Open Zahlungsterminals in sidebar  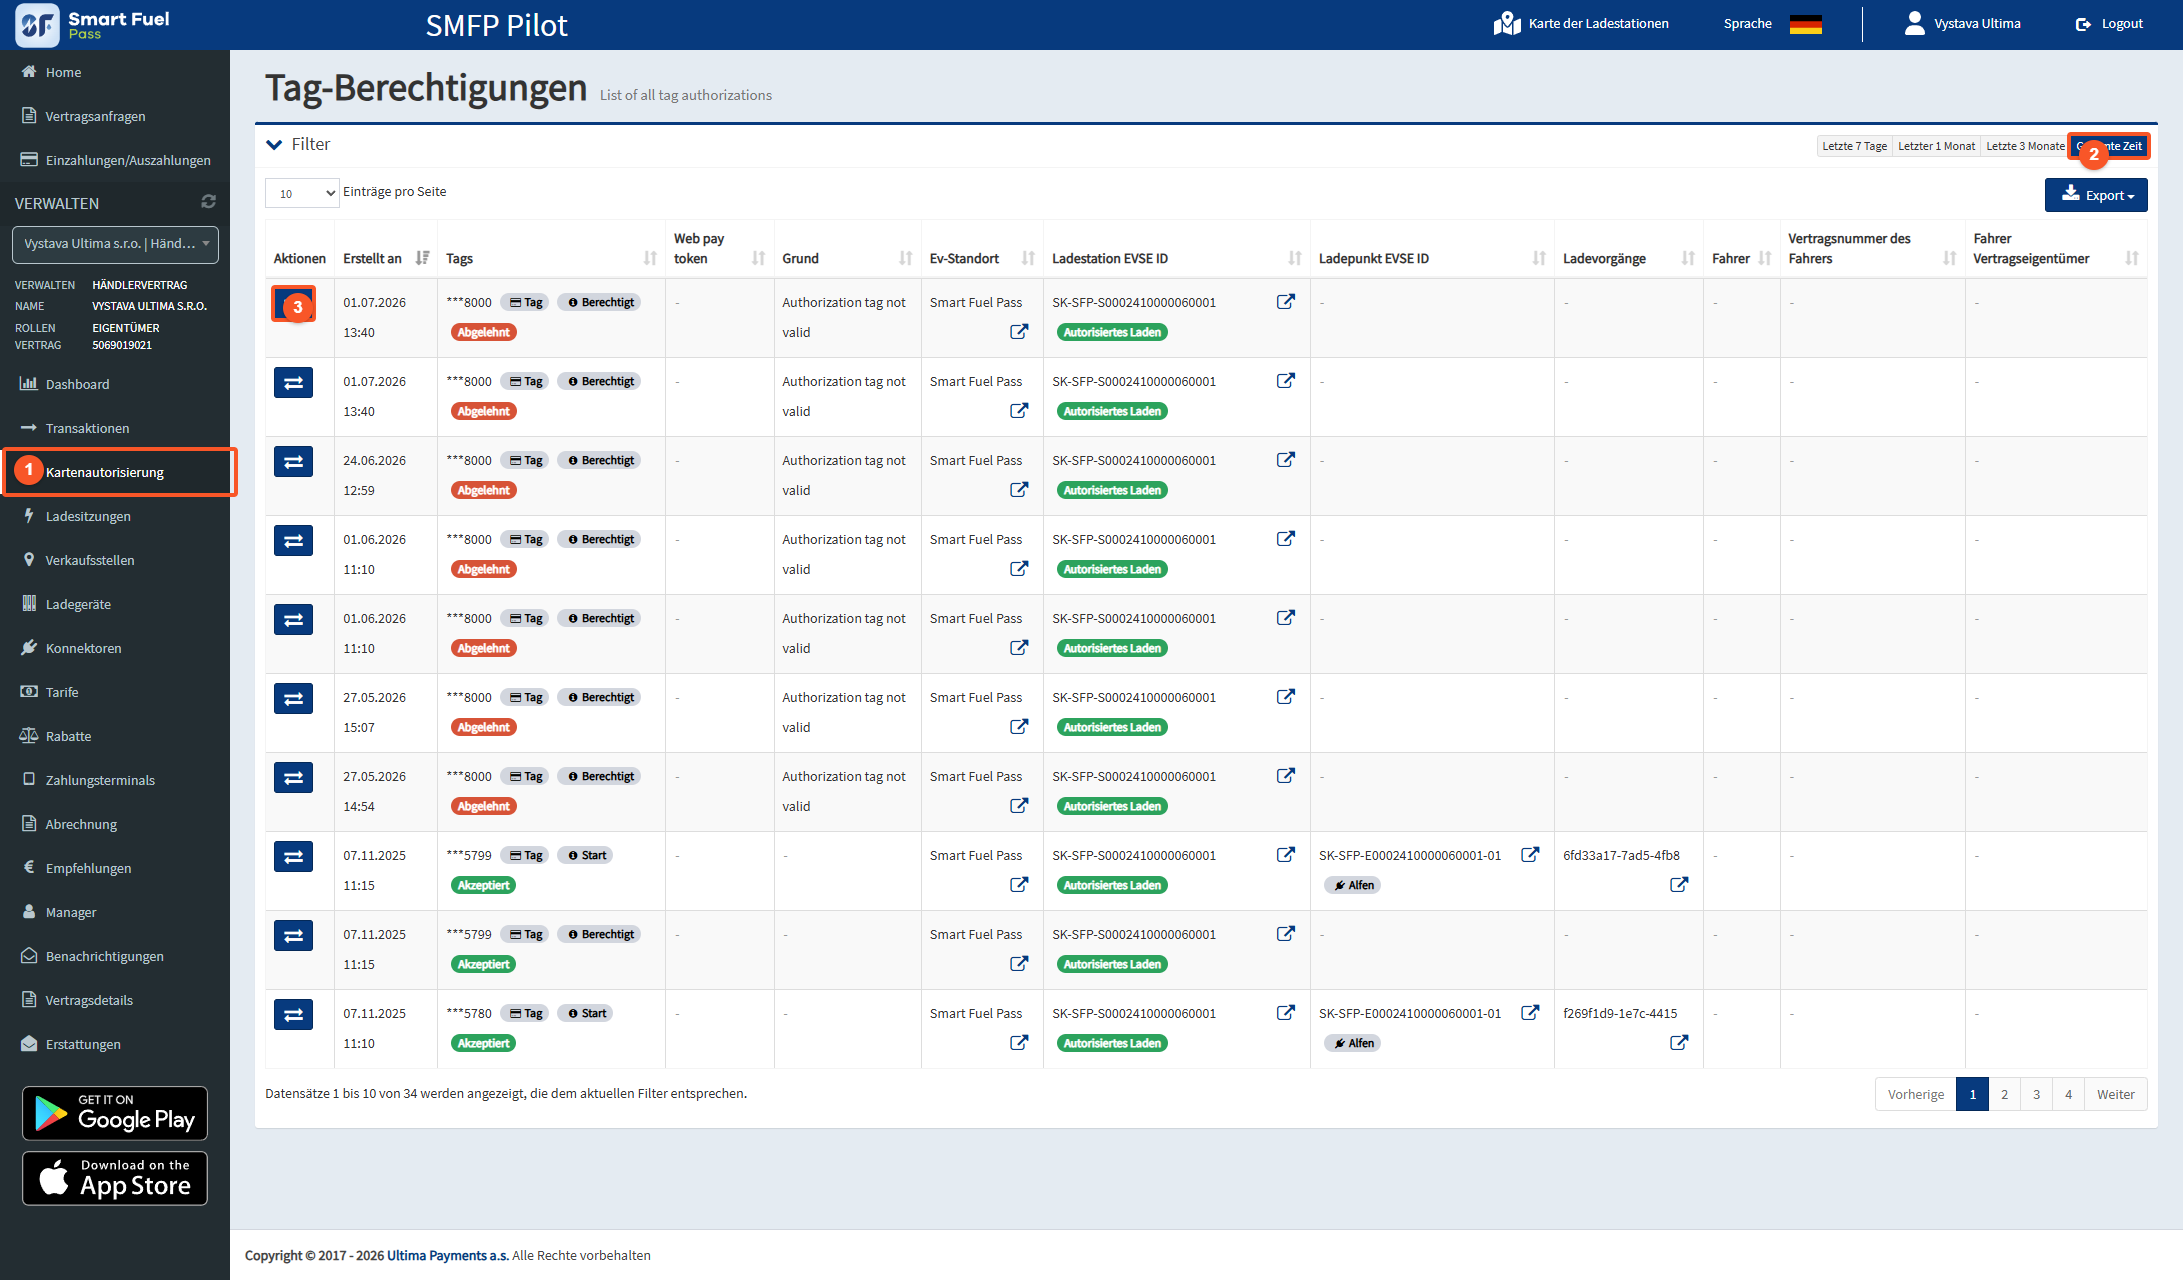pos(115,780)
